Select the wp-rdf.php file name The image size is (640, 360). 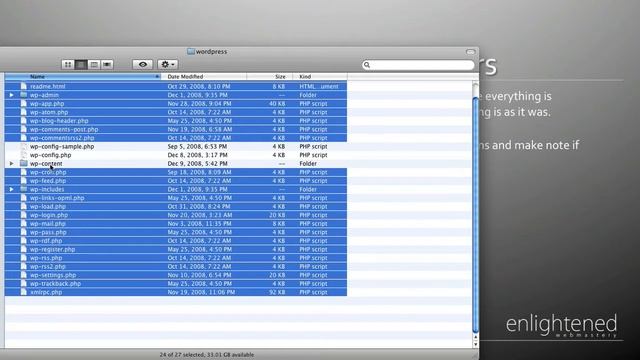pyautogui.click(x=46, y=241)
